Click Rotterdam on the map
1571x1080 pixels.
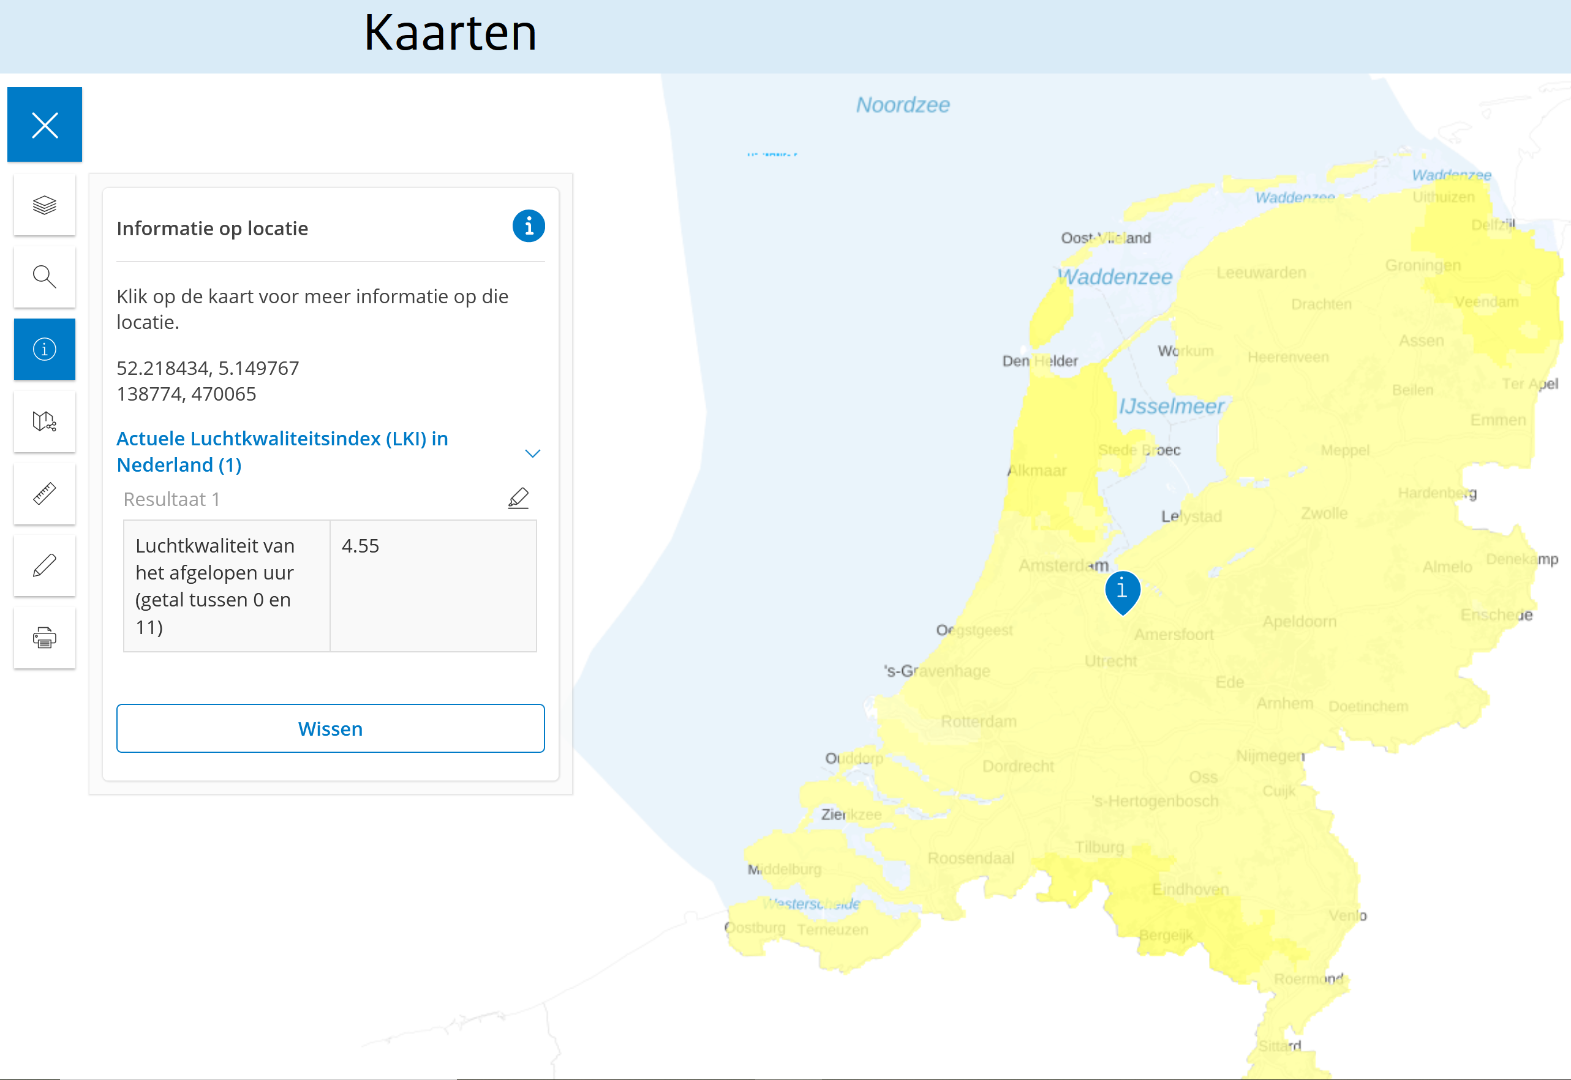point(978,721)
